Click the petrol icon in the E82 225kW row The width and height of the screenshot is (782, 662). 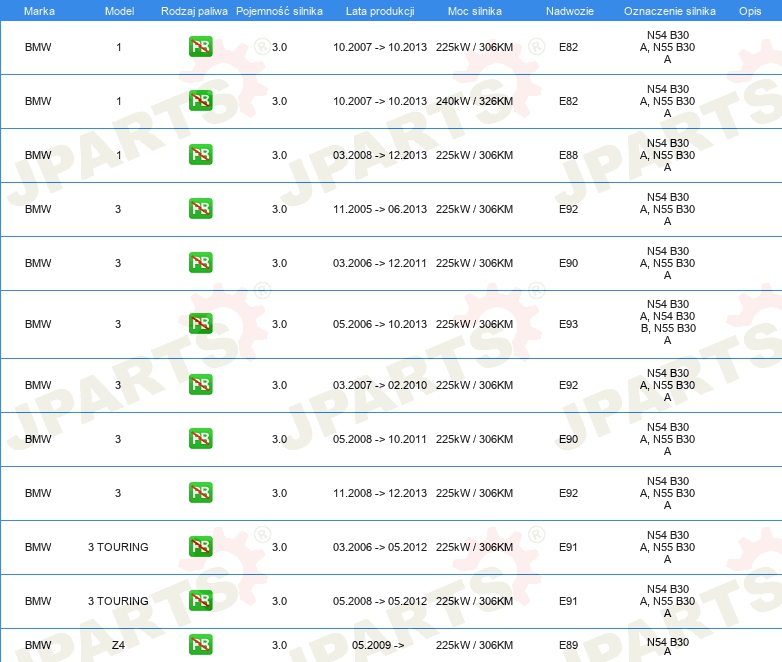200,47
